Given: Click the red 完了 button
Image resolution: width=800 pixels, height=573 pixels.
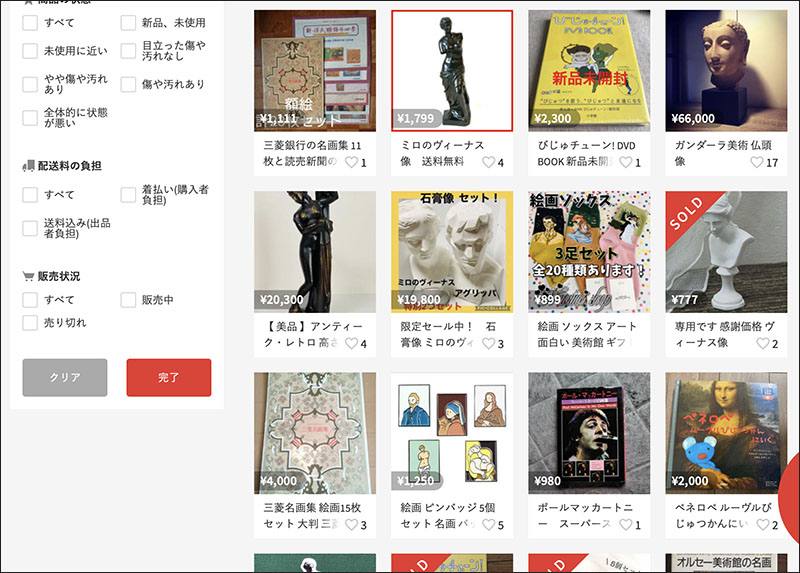Looking at the screenshot, I should pos(169,378).
